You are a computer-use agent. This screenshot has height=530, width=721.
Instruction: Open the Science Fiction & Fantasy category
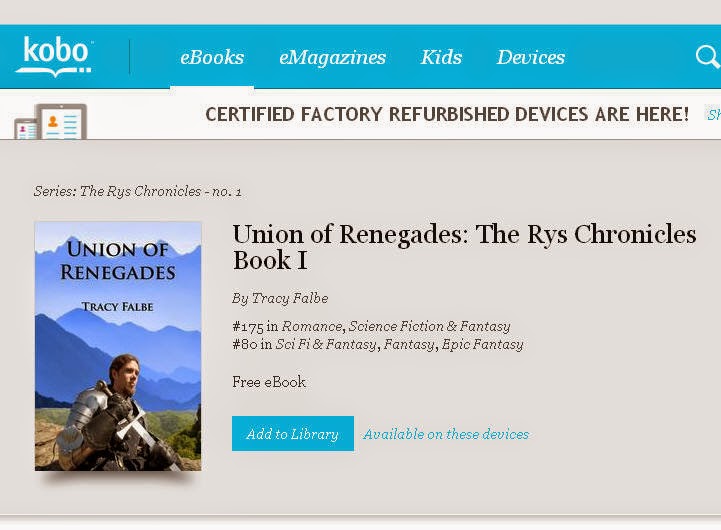tap(429, 326)
